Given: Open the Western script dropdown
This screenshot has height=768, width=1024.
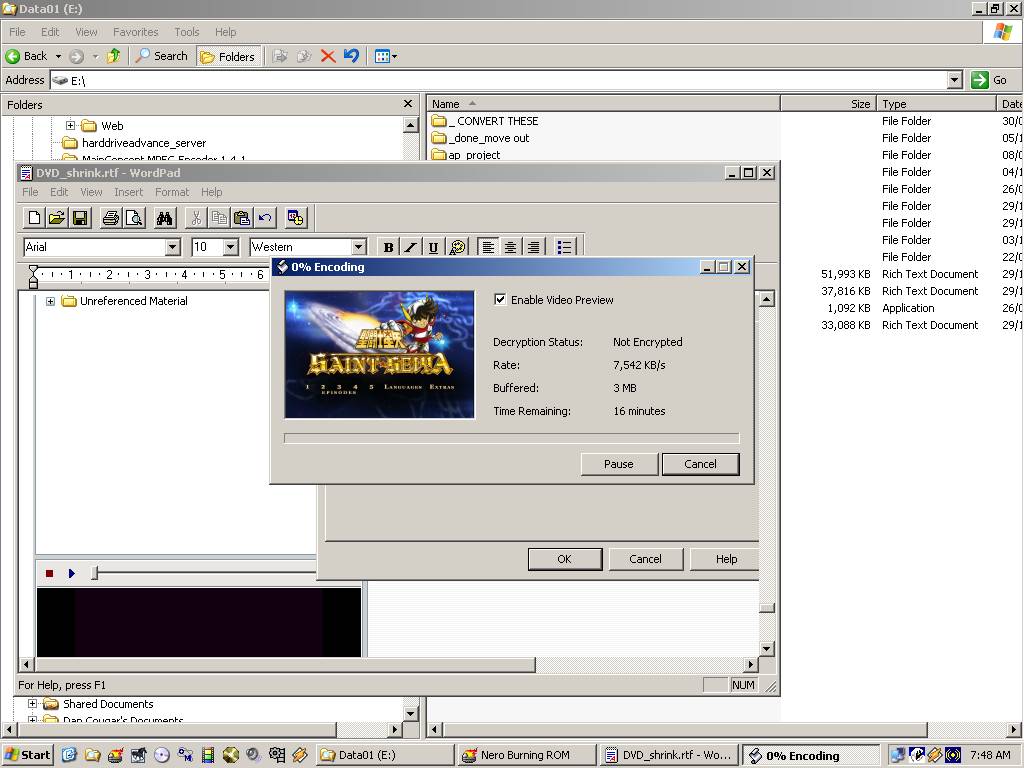Looking at the screenshot, I should pyautogui.click(x=359, y=247).
